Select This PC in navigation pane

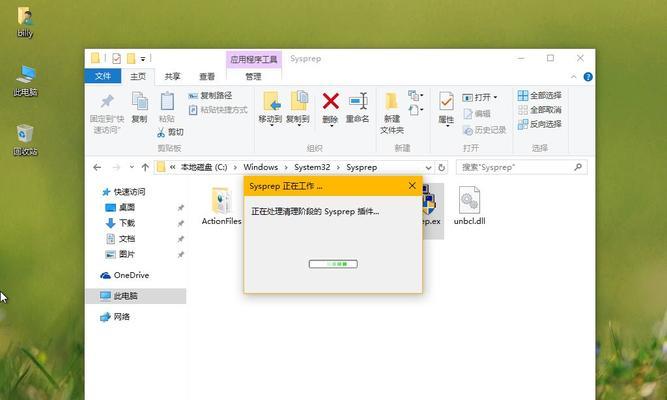pos(136,296)
